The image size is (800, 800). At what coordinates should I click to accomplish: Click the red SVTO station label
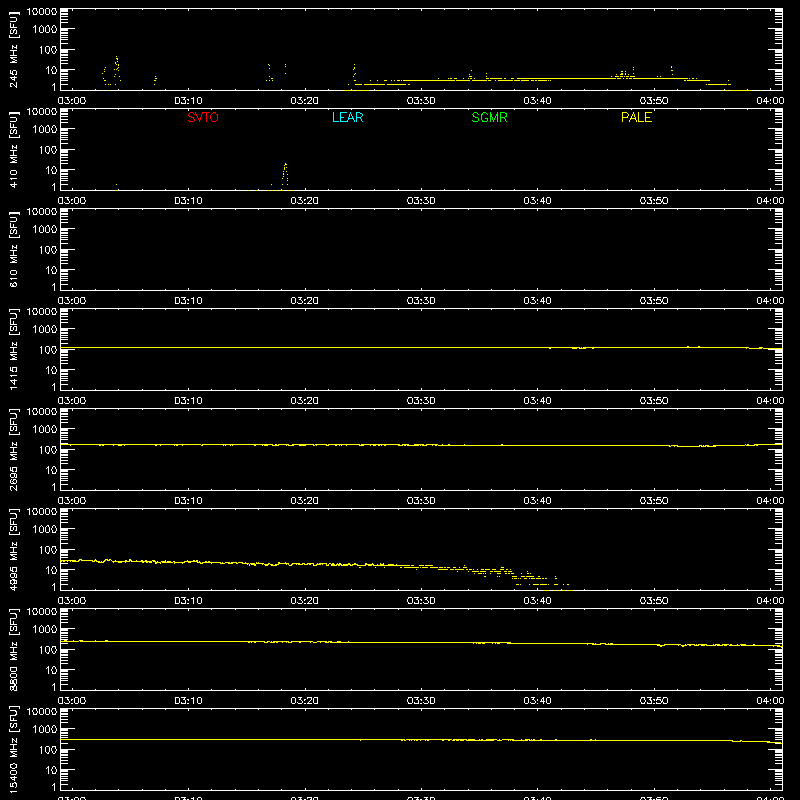(x=203, y=117)
